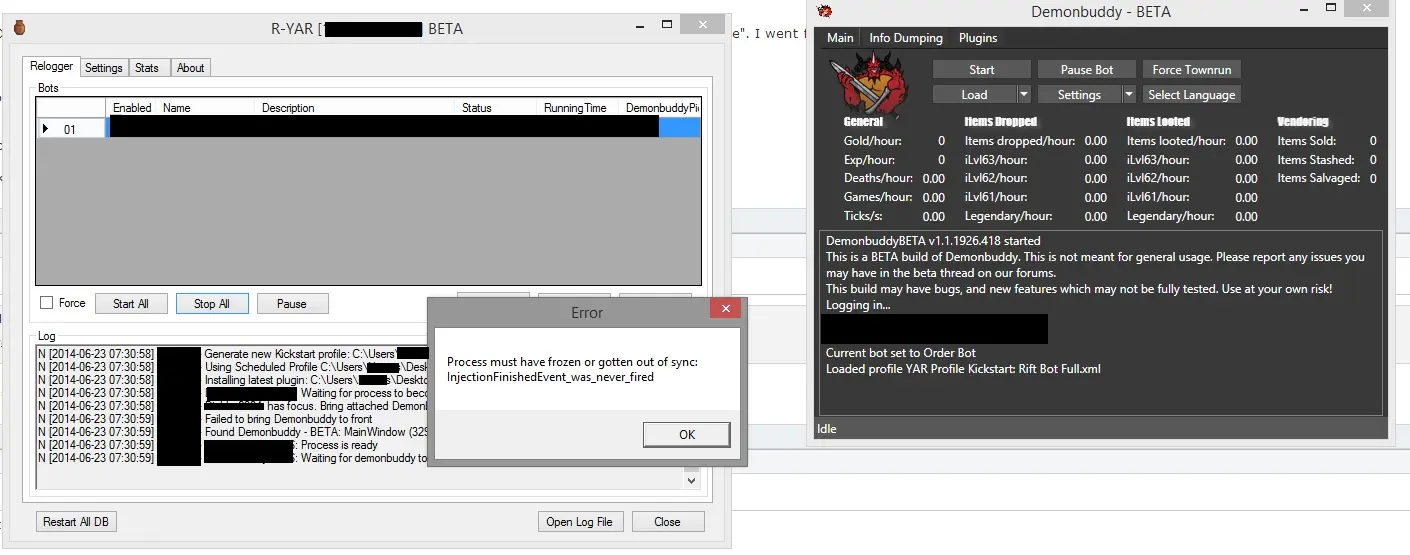The width and height of the screenshot is (1410, 555).
Task: Open the Info Dumping tab
Action: tap(905, 38)
